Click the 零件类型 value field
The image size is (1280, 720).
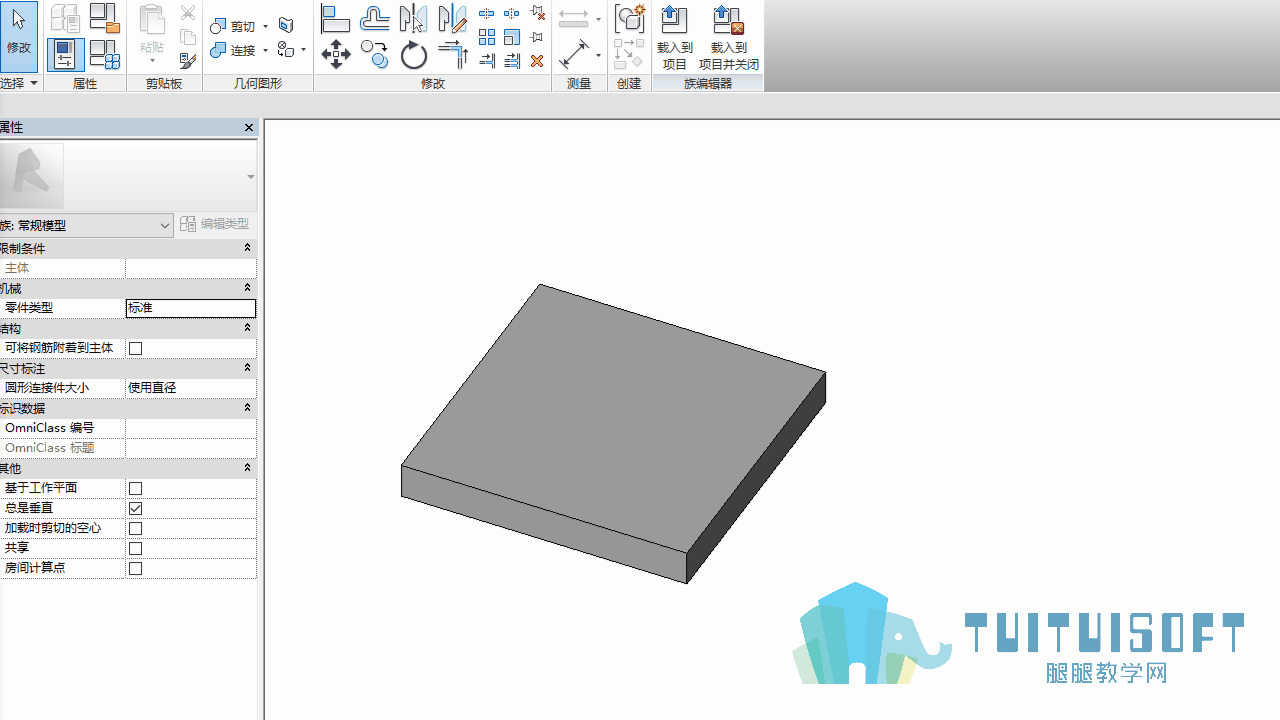click(191, 308)
